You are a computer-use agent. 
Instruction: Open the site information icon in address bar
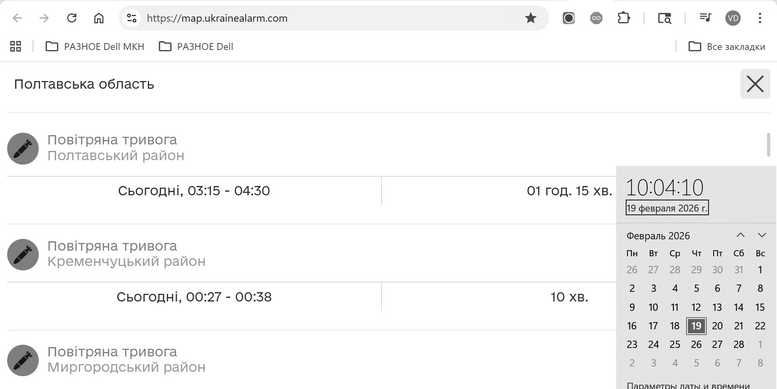[131, 18]
